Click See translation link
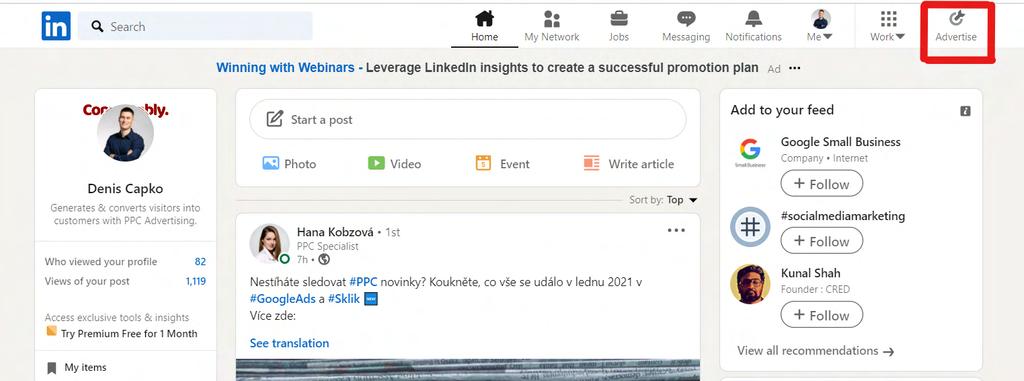Screen dimensions: 1024x381 [x=289, y=343]
